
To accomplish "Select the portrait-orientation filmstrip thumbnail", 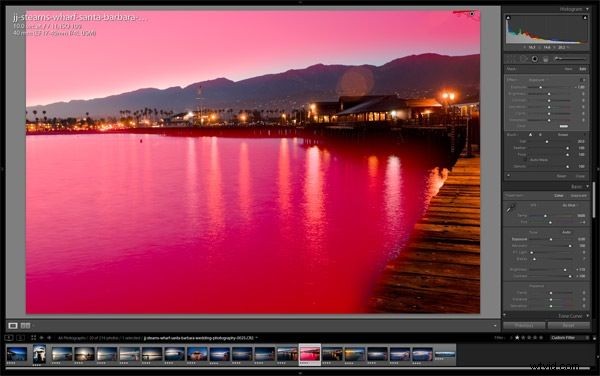I will click(39, 354).
